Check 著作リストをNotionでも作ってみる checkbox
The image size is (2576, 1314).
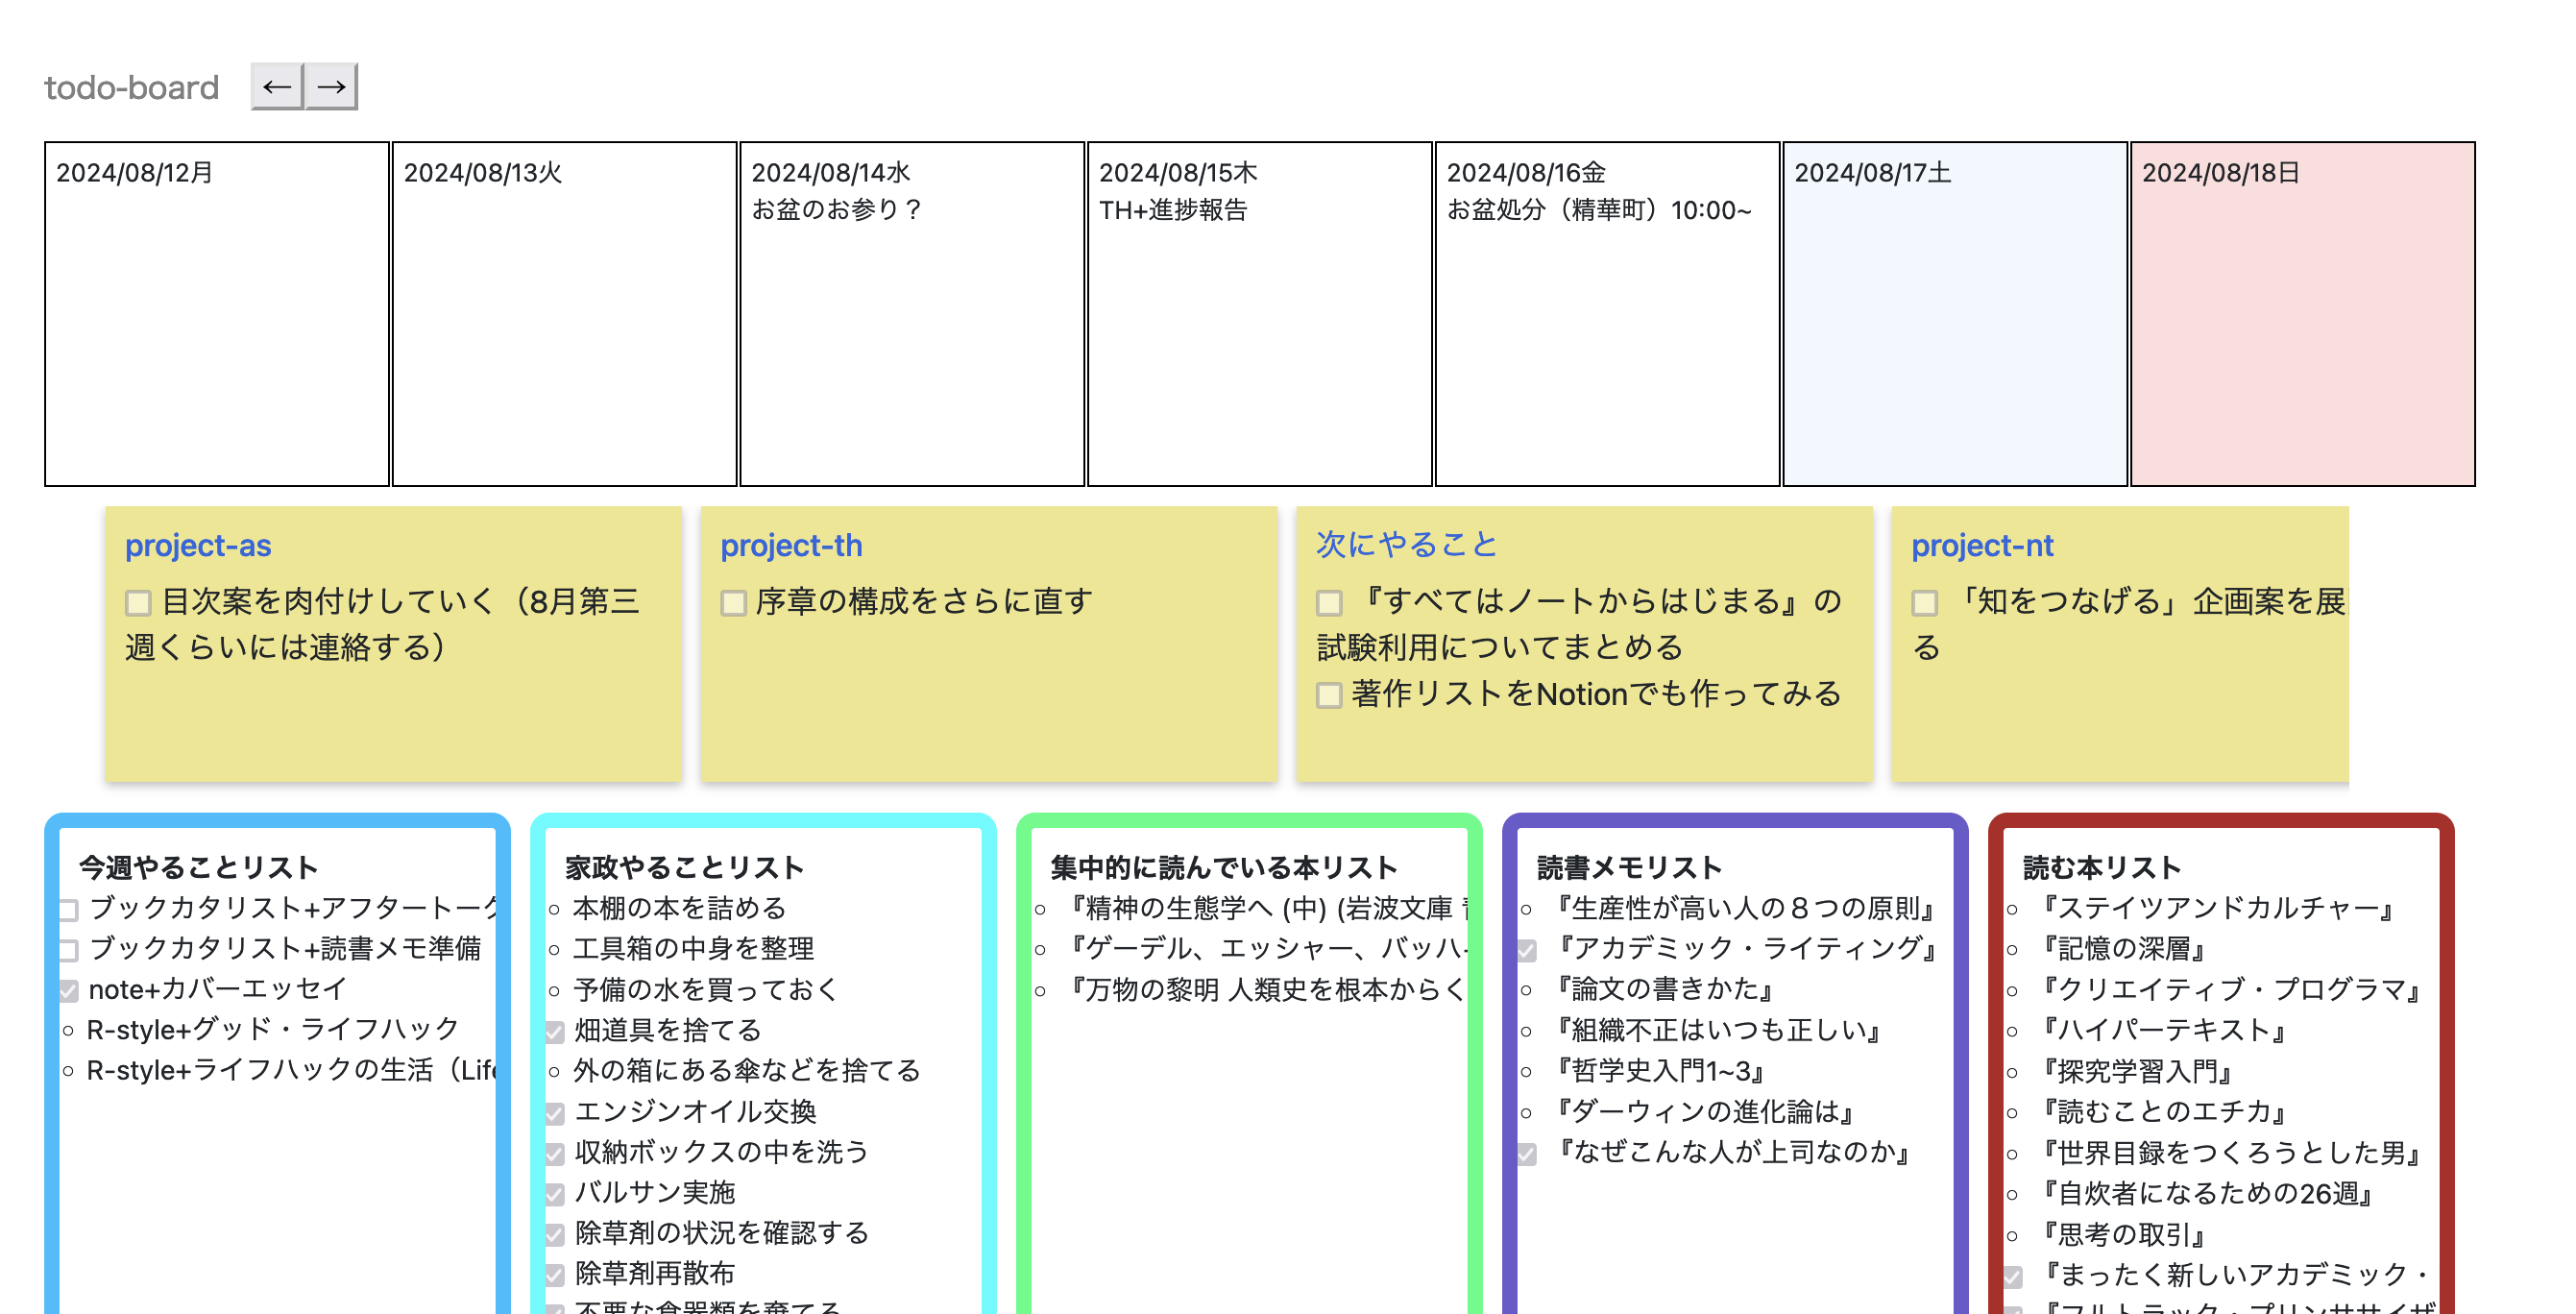[x=1328, y=695]
